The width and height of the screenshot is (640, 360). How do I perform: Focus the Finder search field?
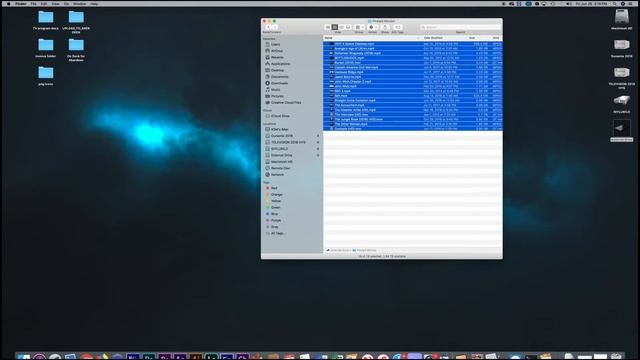coord(460,27)
